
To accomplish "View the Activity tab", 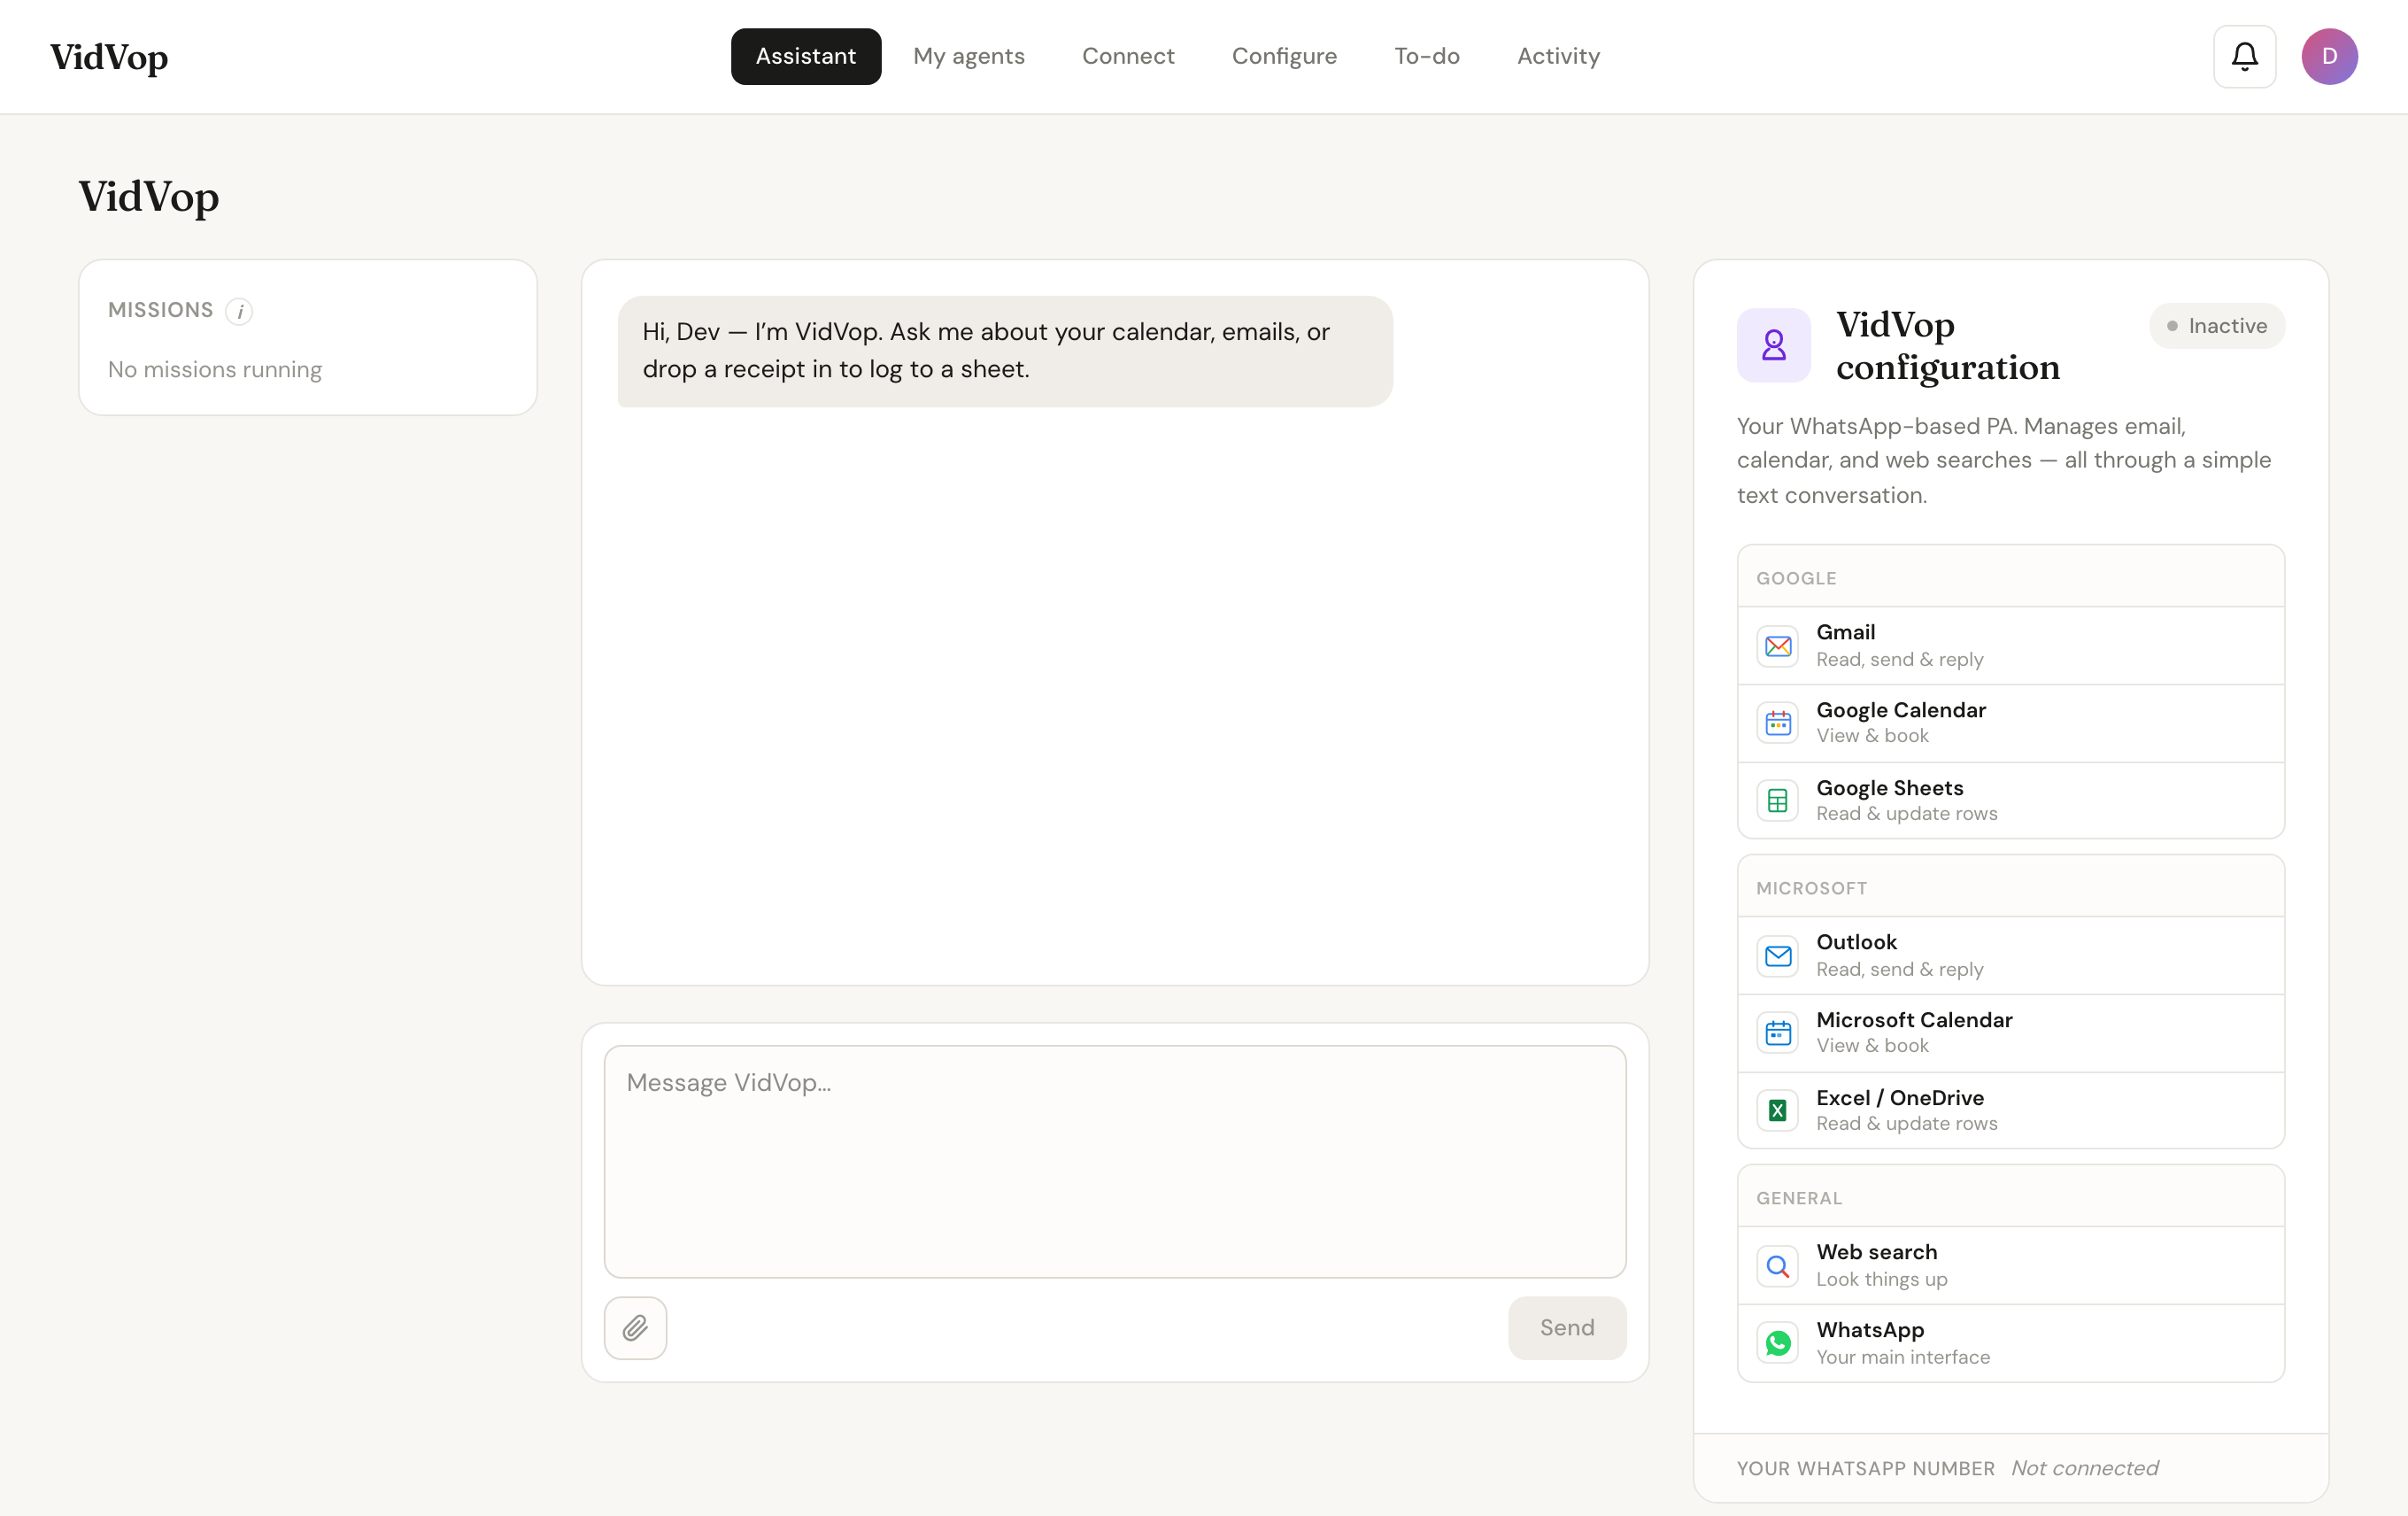I will click(x=1558, y=56).
